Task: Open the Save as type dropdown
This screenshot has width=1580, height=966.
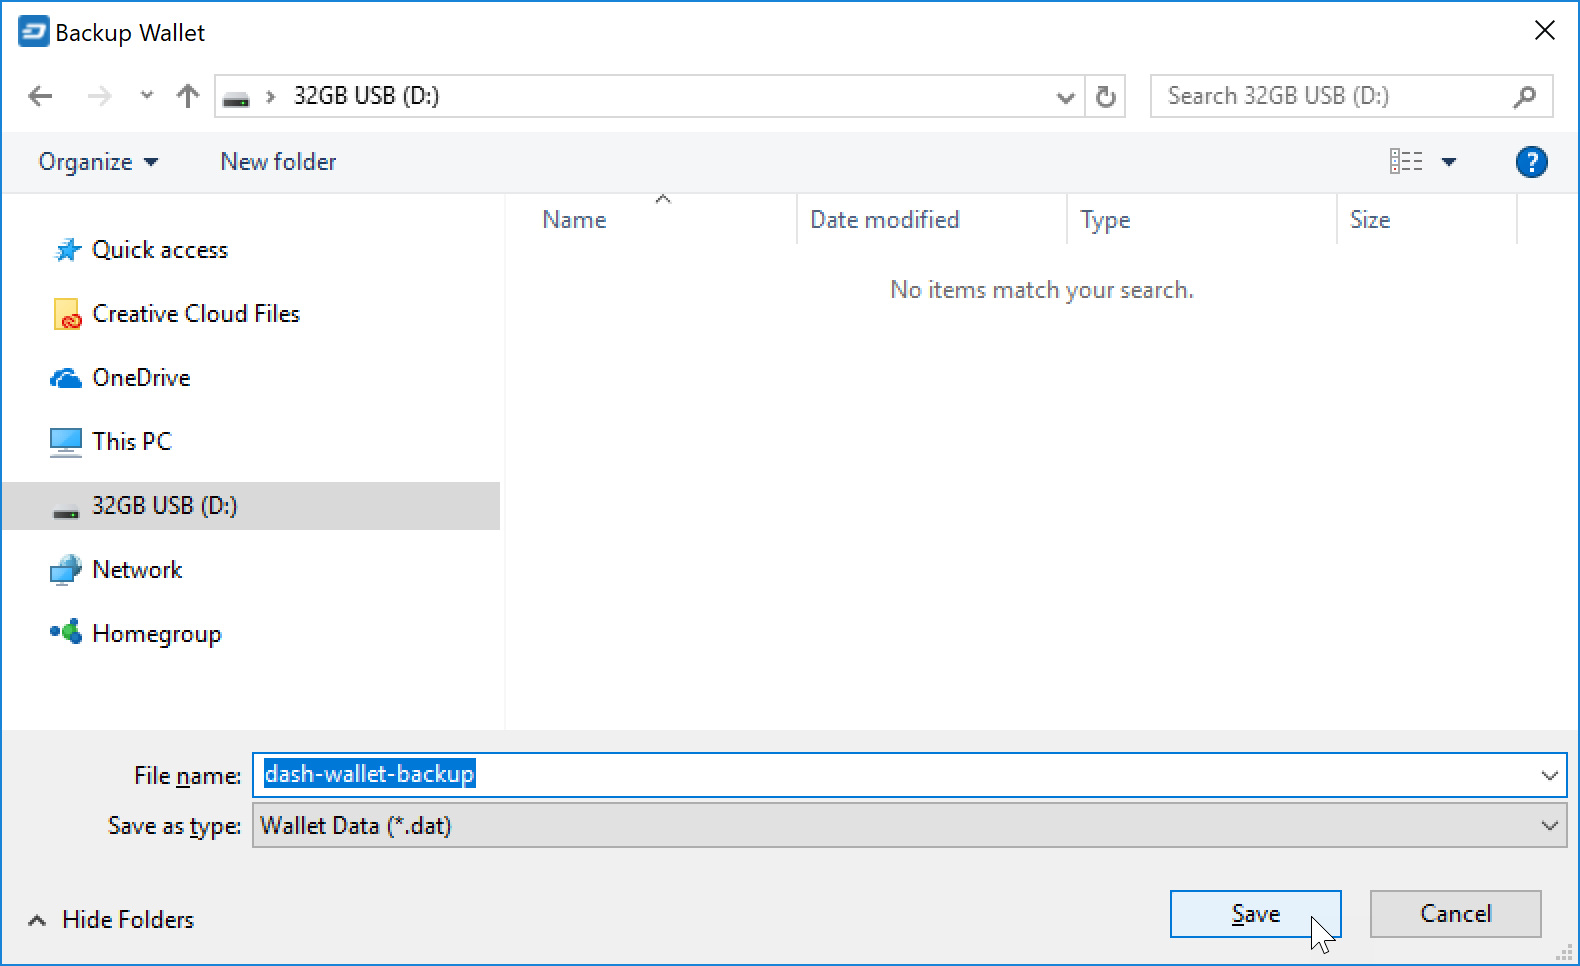Action: 909,826
